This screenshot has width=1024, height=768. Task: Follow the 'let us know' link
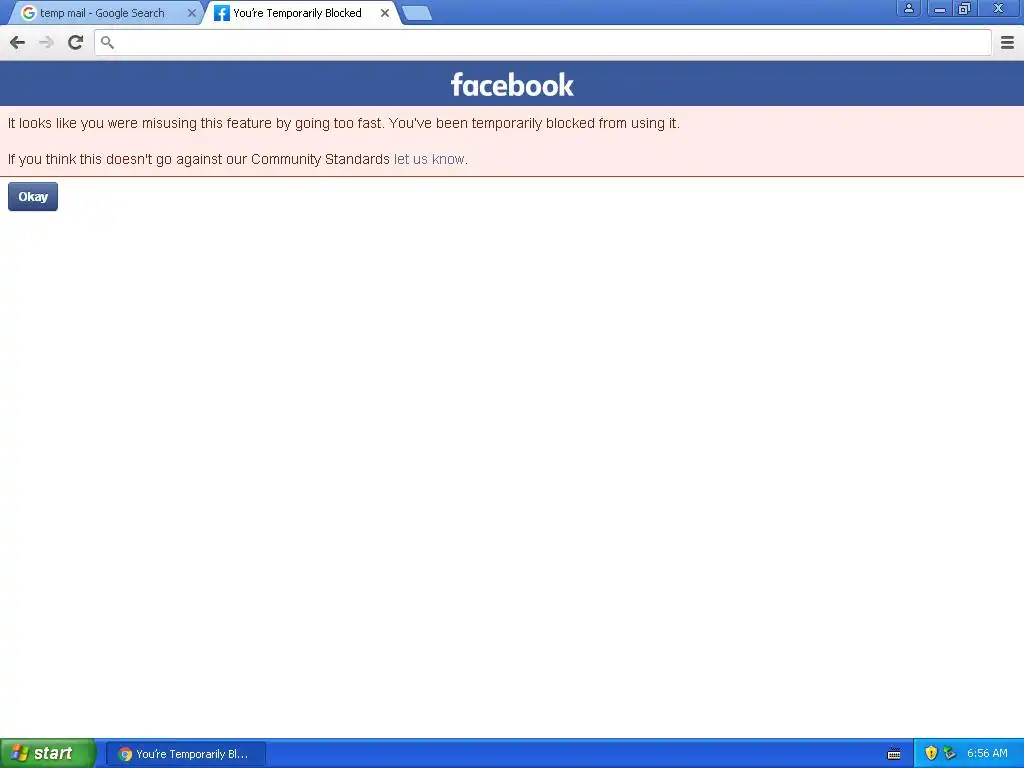click(429, 159)
